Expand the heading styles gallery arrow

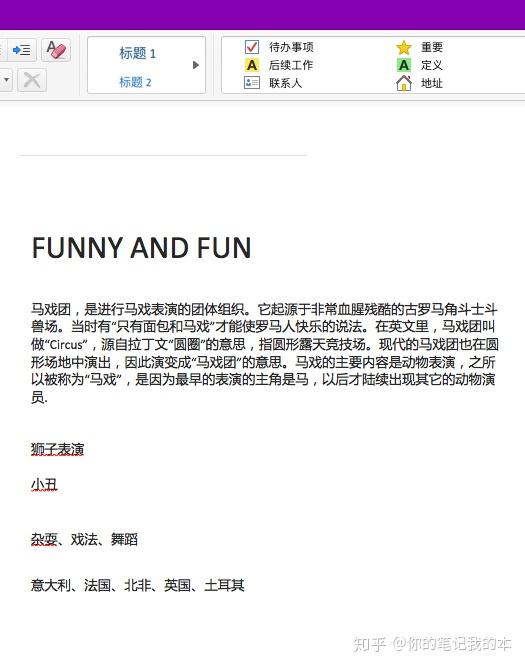coord(196,65)
